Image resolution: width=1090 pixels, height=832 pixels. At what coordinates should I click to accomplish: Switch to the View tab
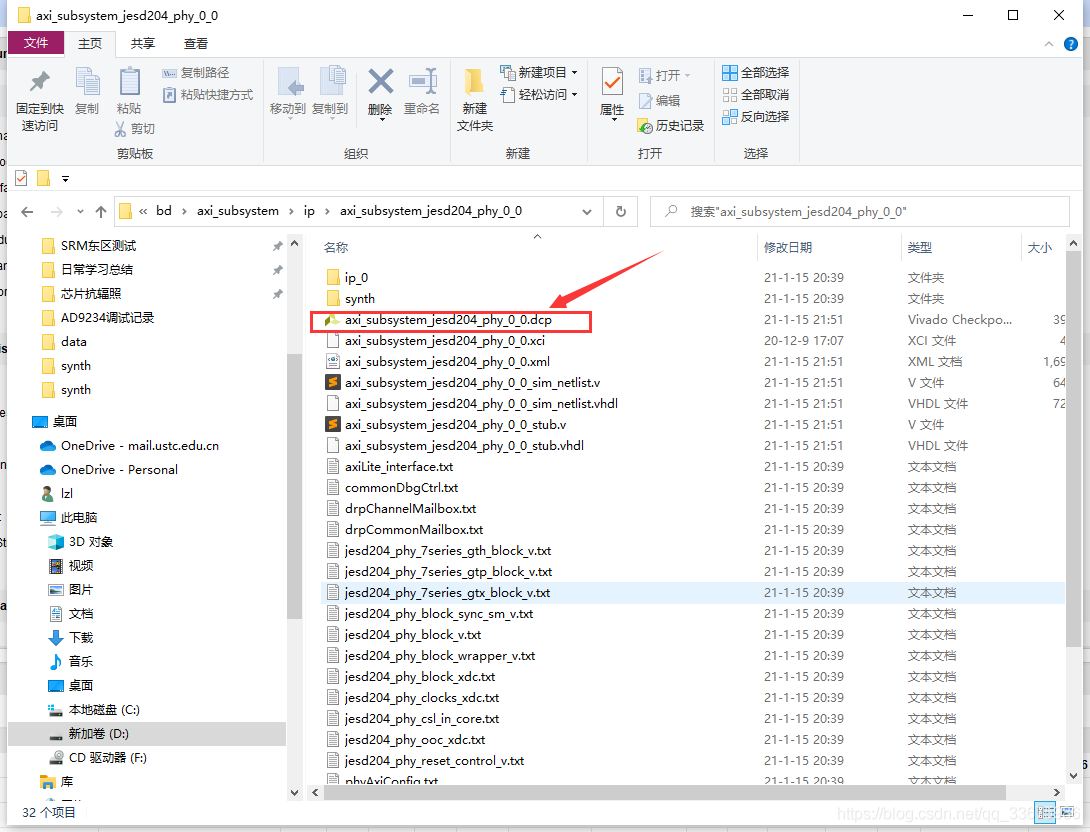[x=195, y=43]
